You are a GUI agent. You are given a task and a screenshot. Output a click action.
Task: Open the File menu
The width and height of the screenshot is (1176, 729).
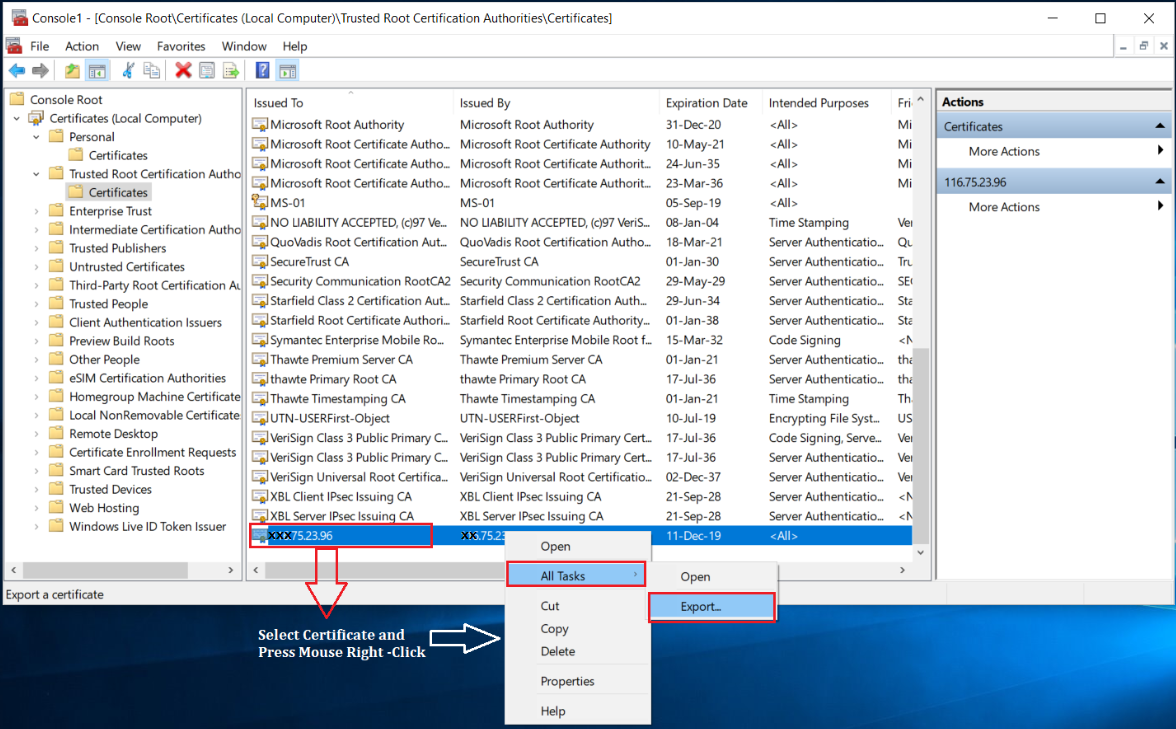click(x=40, y=46)
